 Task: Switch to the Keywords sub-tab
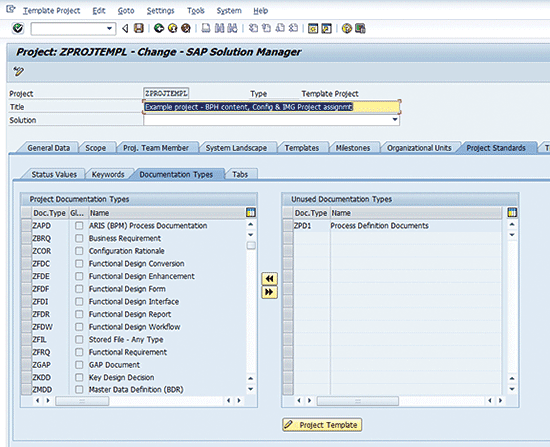point(108,174)
